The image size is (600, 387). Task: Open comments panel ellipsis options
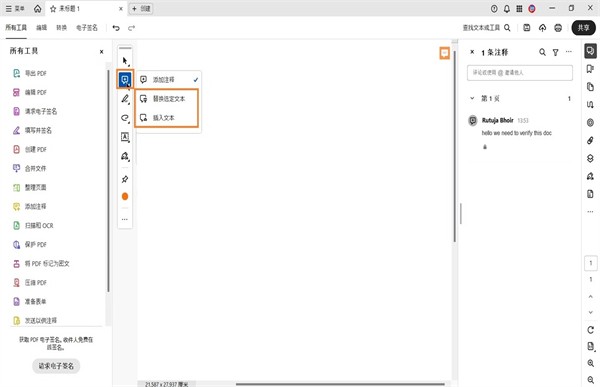(569, 52)
